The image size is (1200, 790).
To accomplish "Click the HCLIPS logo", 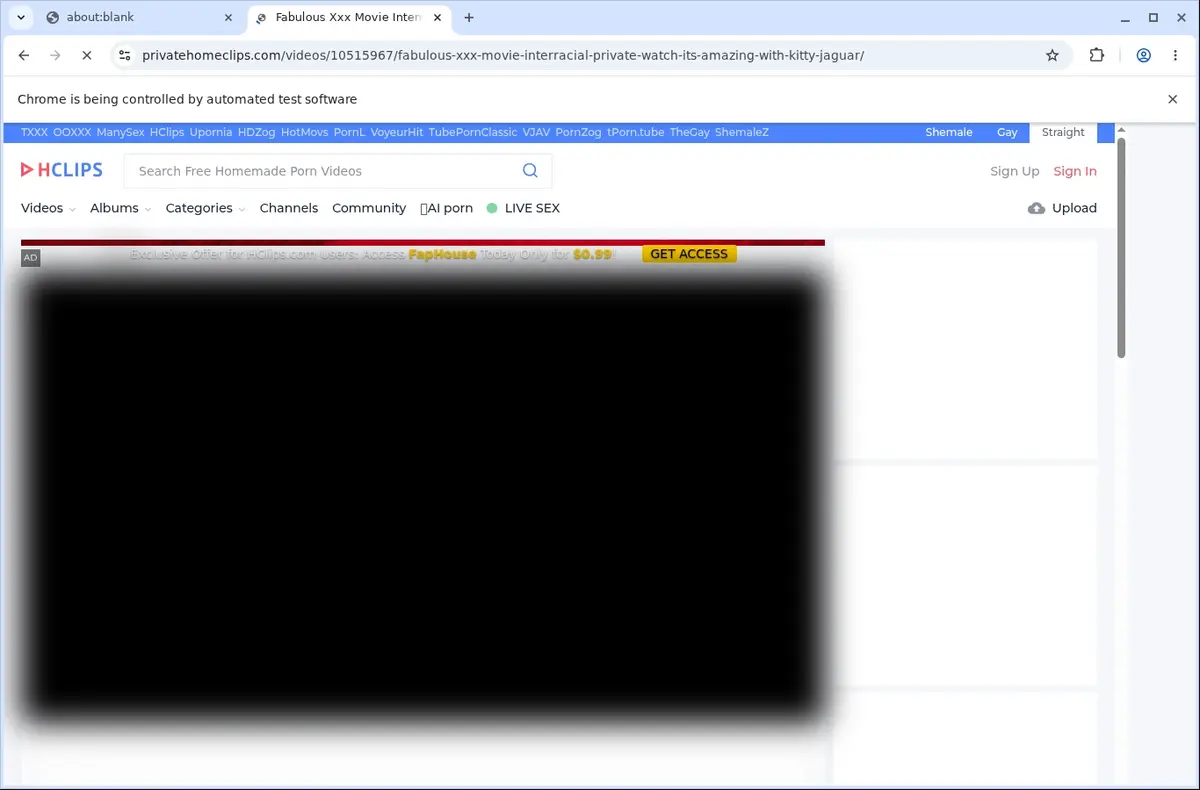I will tap(62, 170).
